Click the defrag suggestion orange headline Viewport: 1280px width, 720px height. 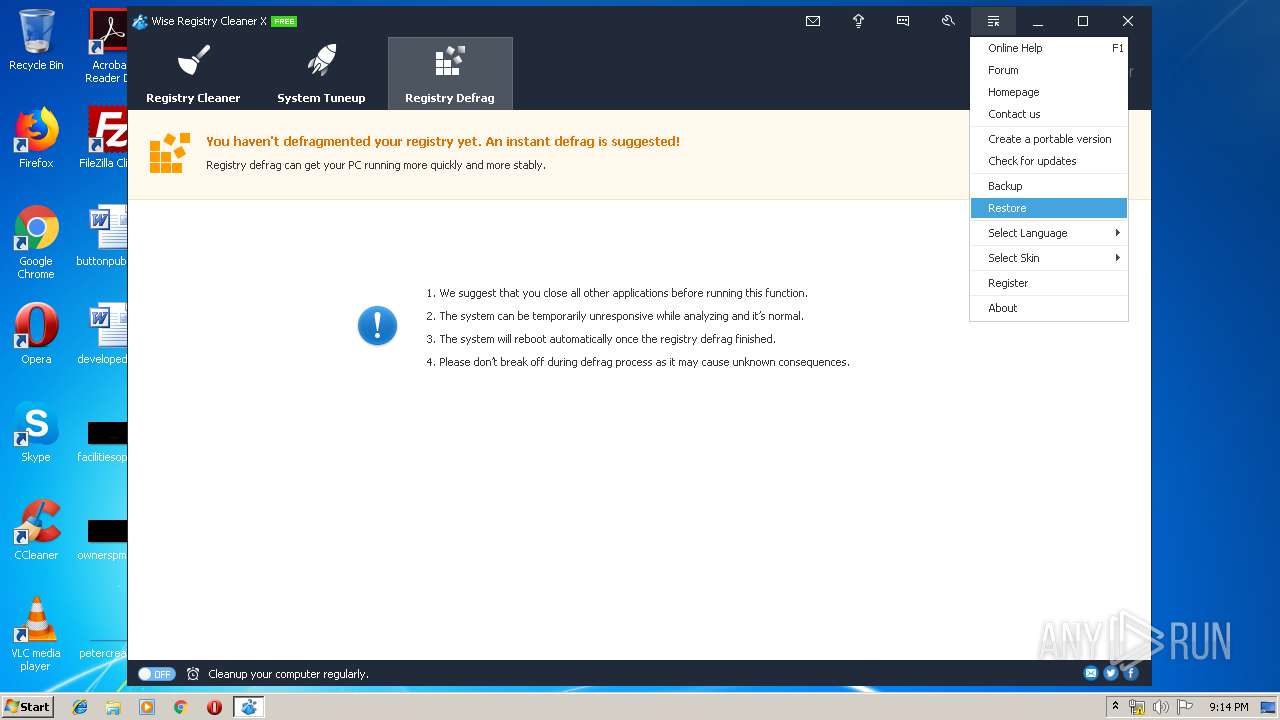pos(443,142)
